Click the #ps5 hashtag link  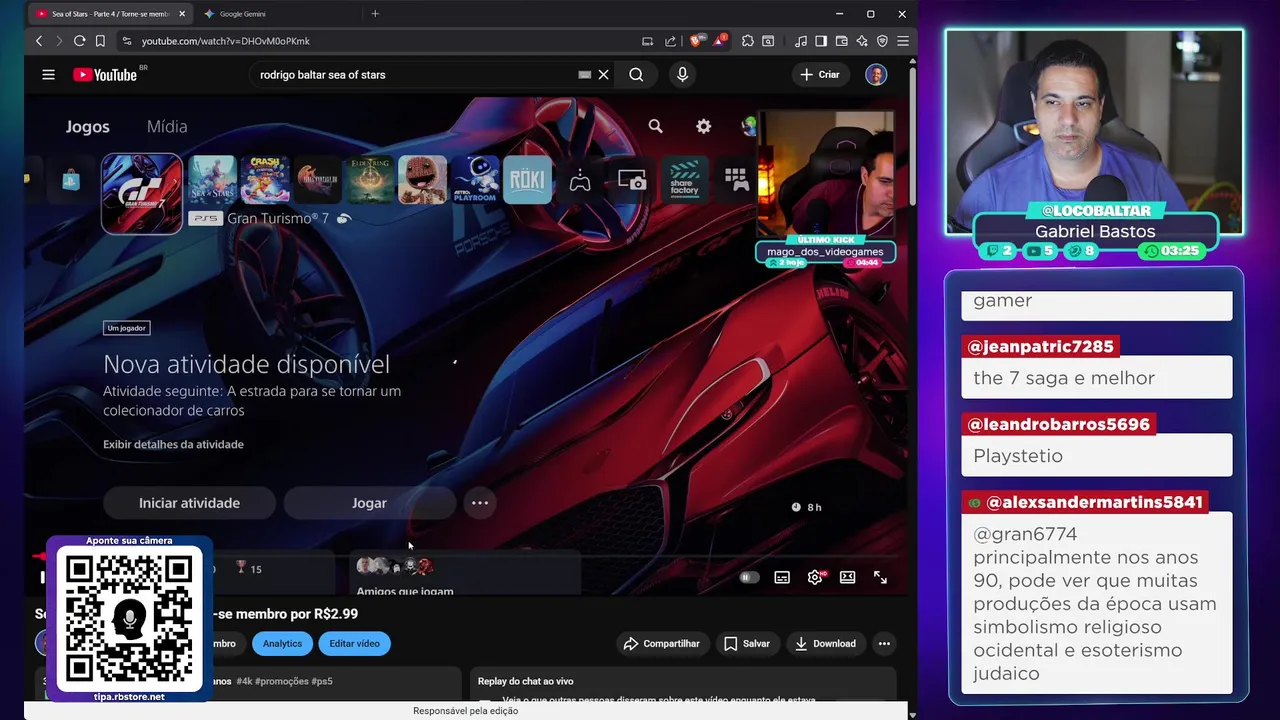click(322, 681)
